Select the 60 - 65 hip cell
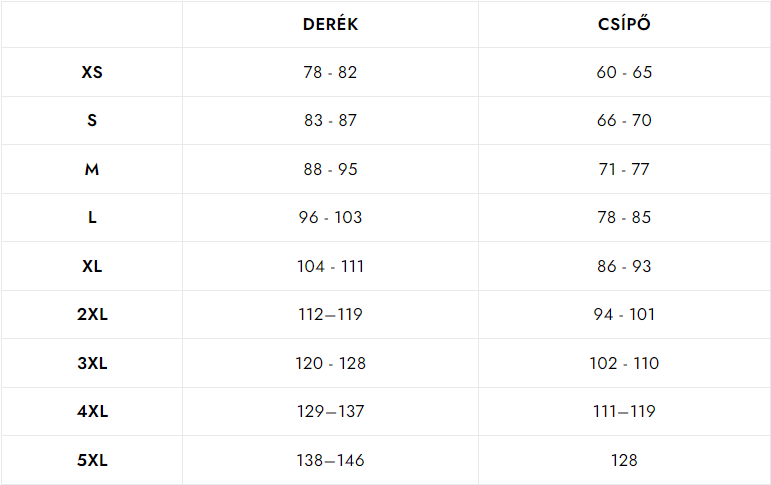This screenshot has height=485, width=771. click(624, 72)
